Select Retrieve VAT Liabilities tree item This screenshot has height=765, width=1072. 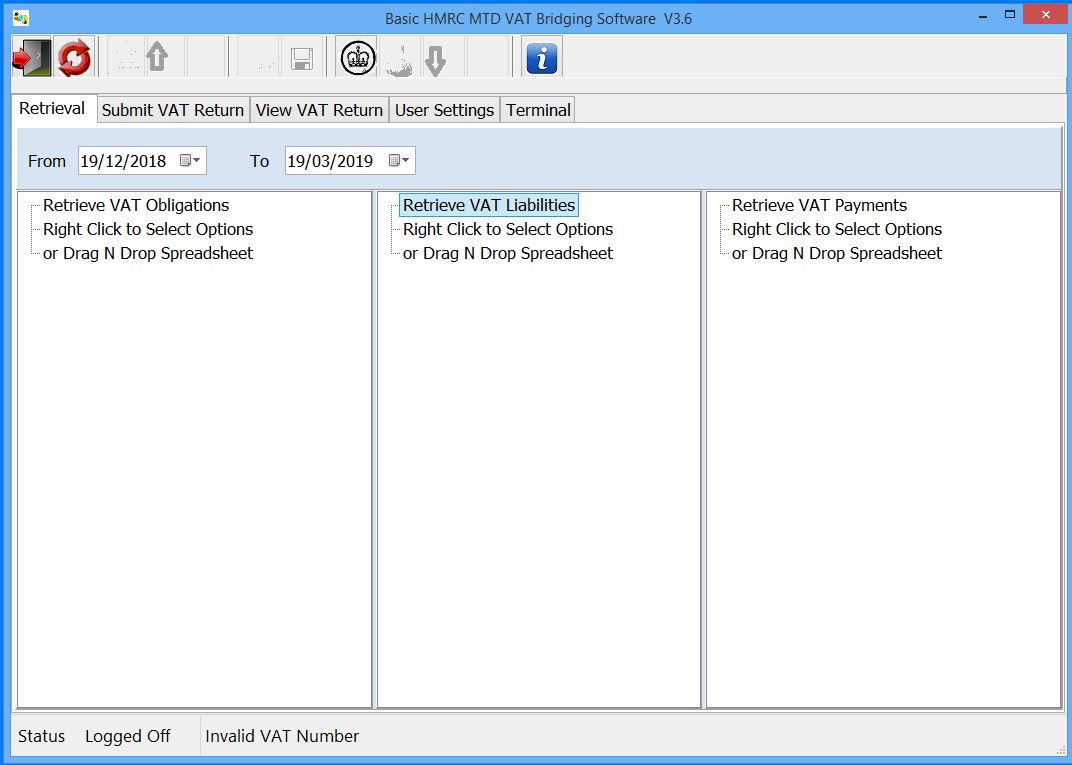489,205
